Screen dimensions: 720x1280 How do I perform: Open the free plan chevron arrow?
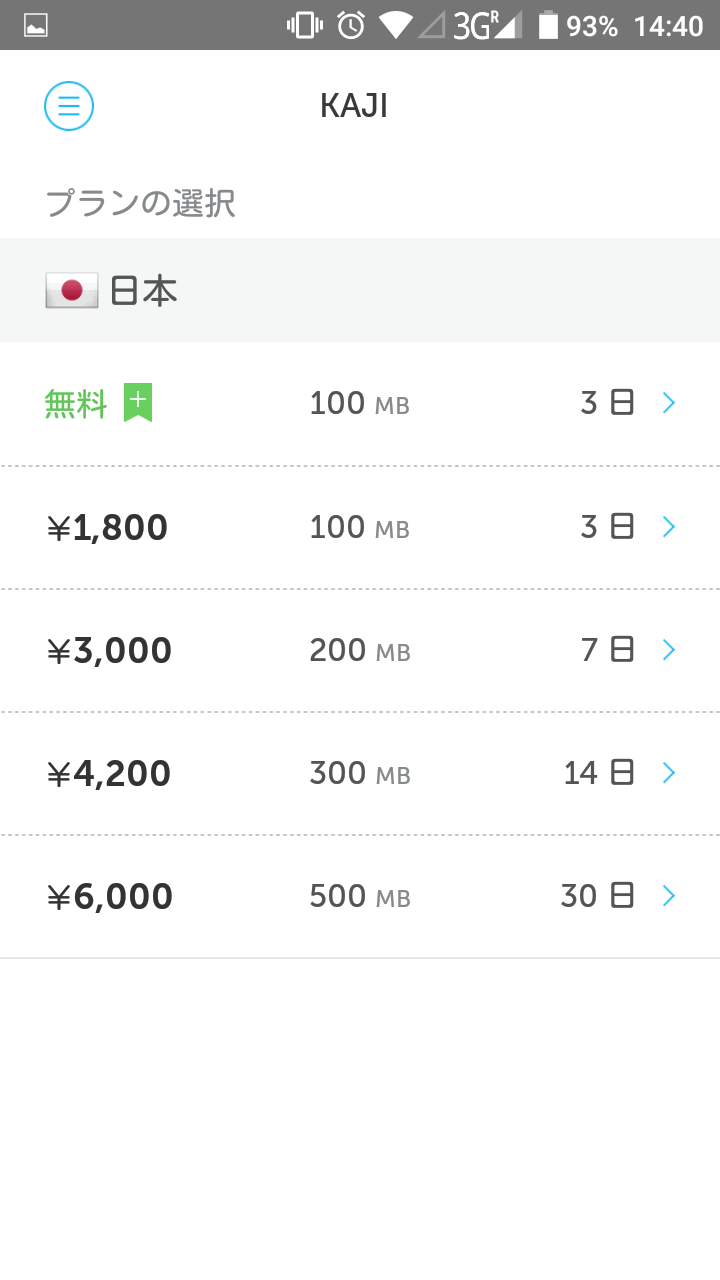[669, 403]
